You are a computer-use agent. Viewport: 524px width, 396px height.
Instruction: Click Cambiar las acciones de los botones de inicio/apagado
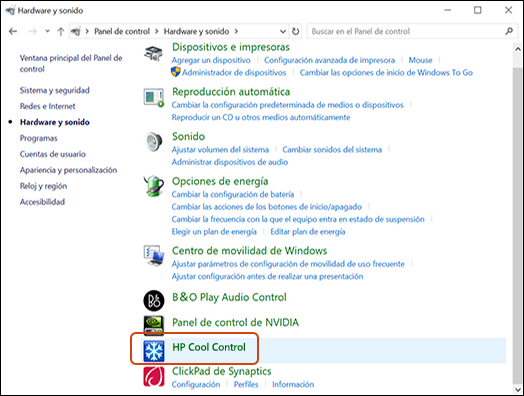point(266,207)
